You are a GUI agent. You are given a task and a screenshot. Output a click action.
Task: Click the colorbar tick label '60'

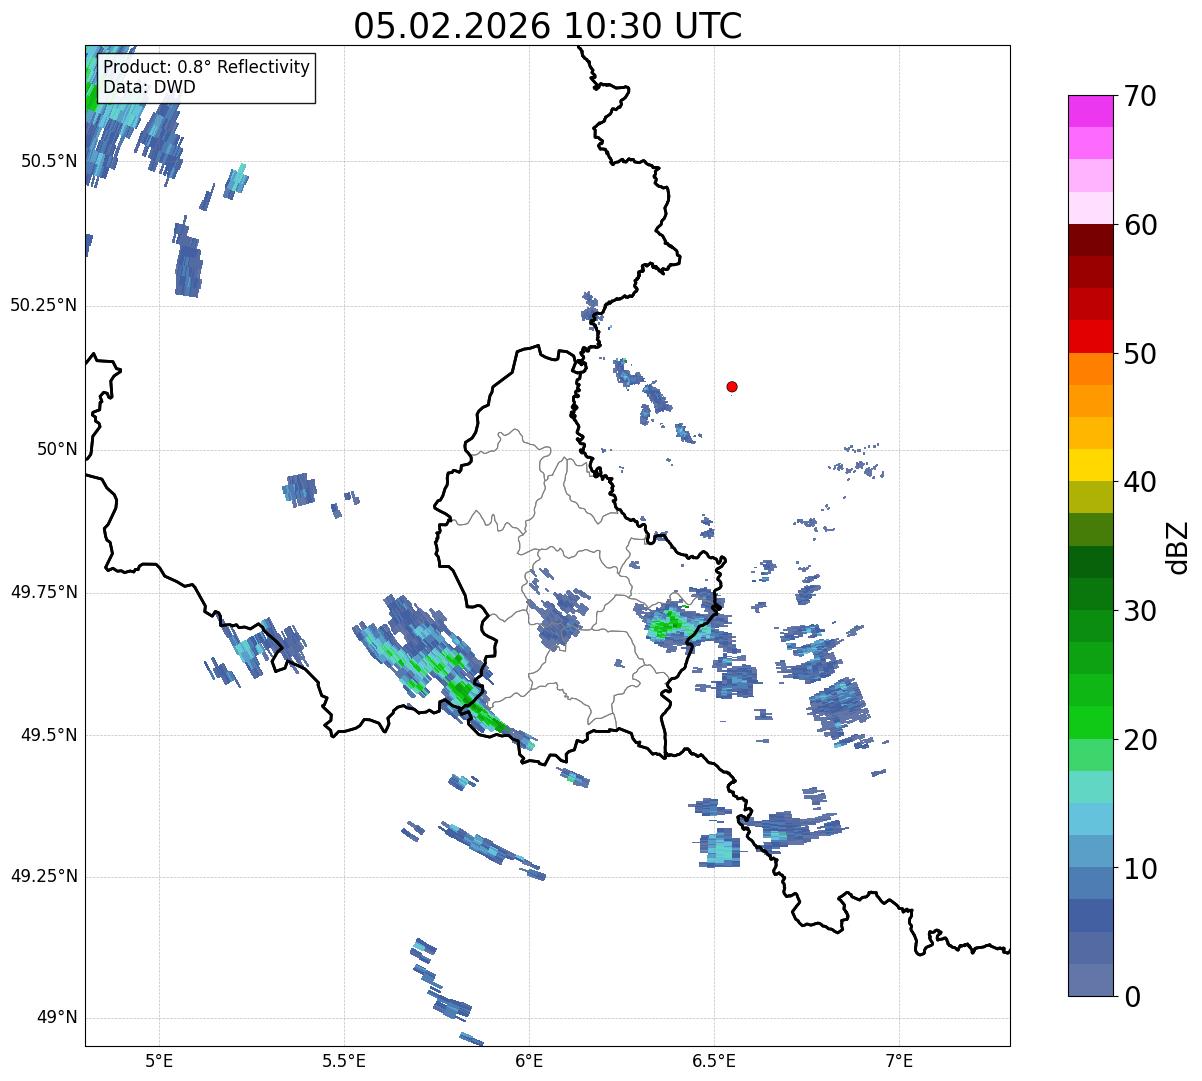coord(1140,225)
